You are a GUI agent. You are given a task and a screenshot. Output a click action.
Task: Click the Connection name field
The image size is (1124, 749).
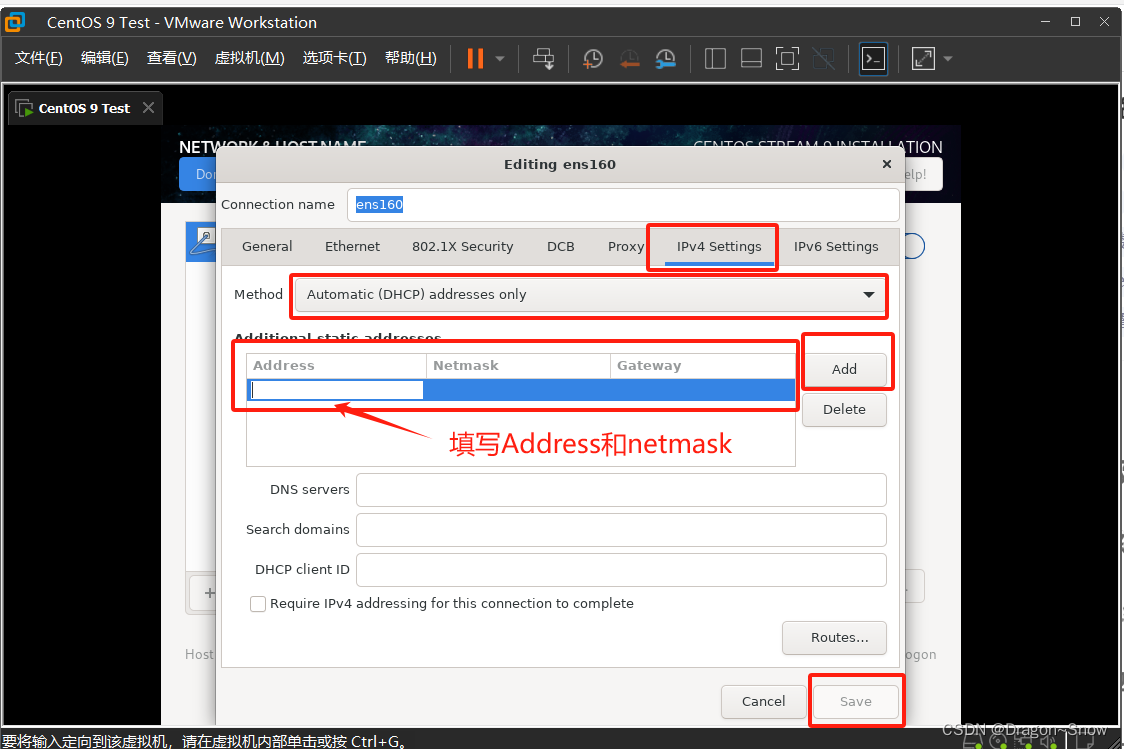(x=623, y=205)
